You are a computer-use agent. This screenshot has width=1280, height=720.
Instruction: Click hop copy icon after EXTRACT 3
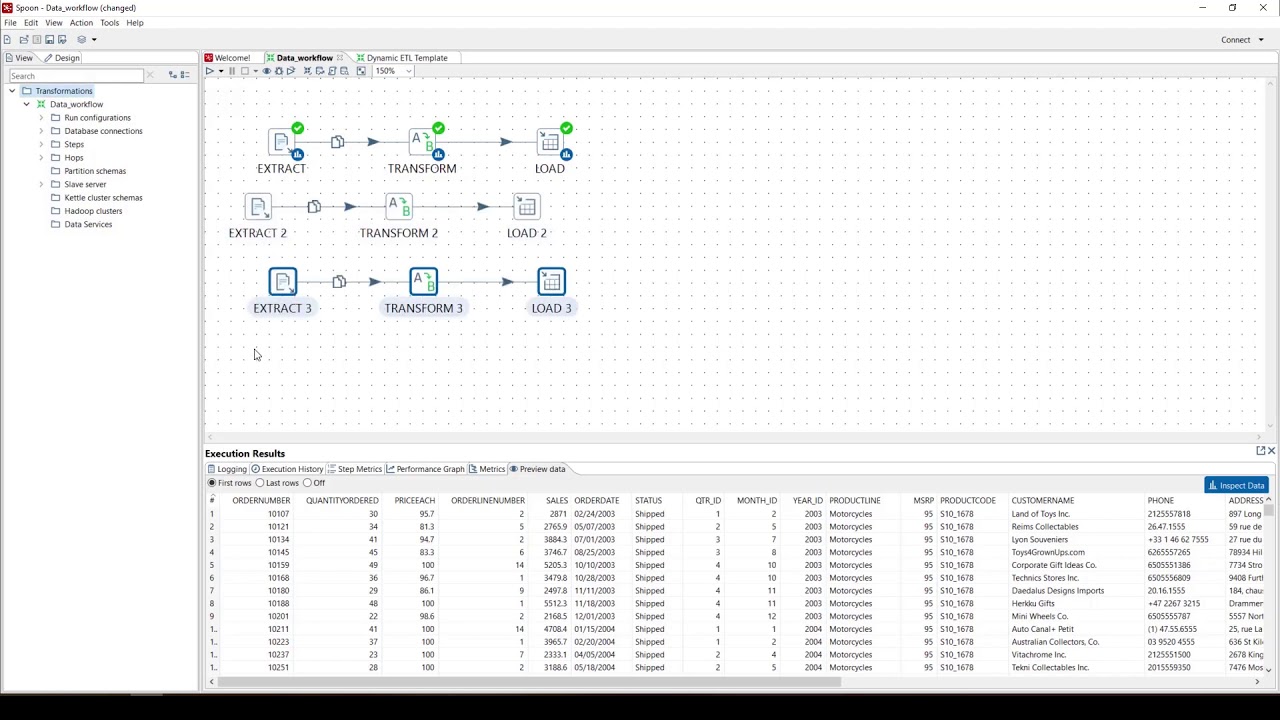pos(339,282)
